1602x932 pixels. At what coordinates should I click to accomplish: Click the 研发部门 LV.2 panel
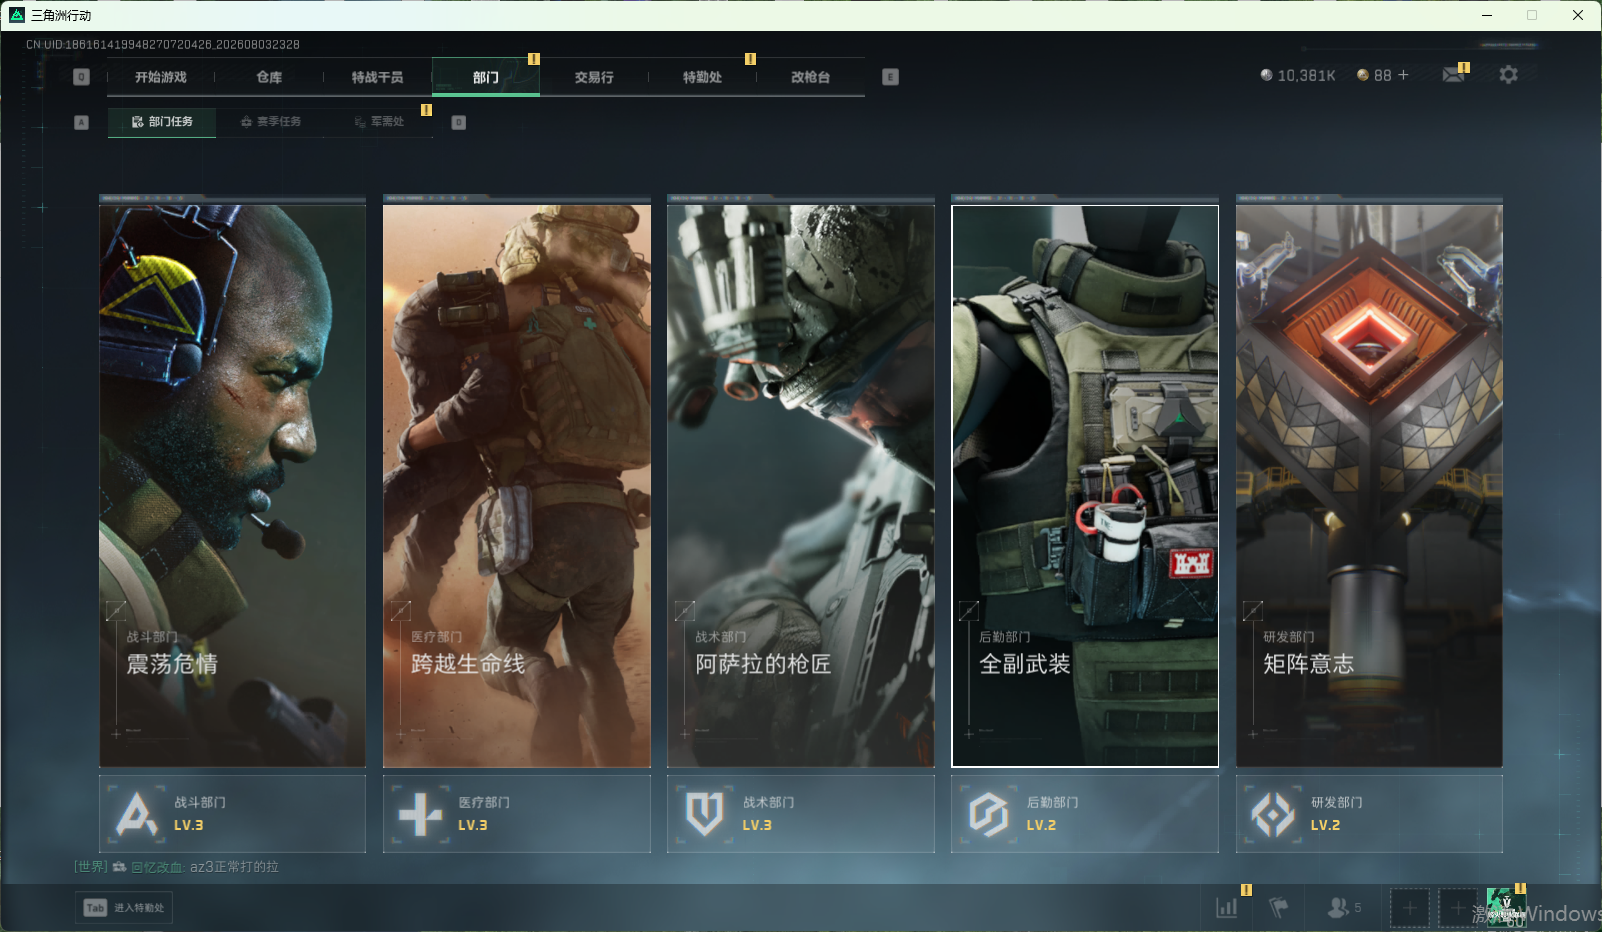1369,814
